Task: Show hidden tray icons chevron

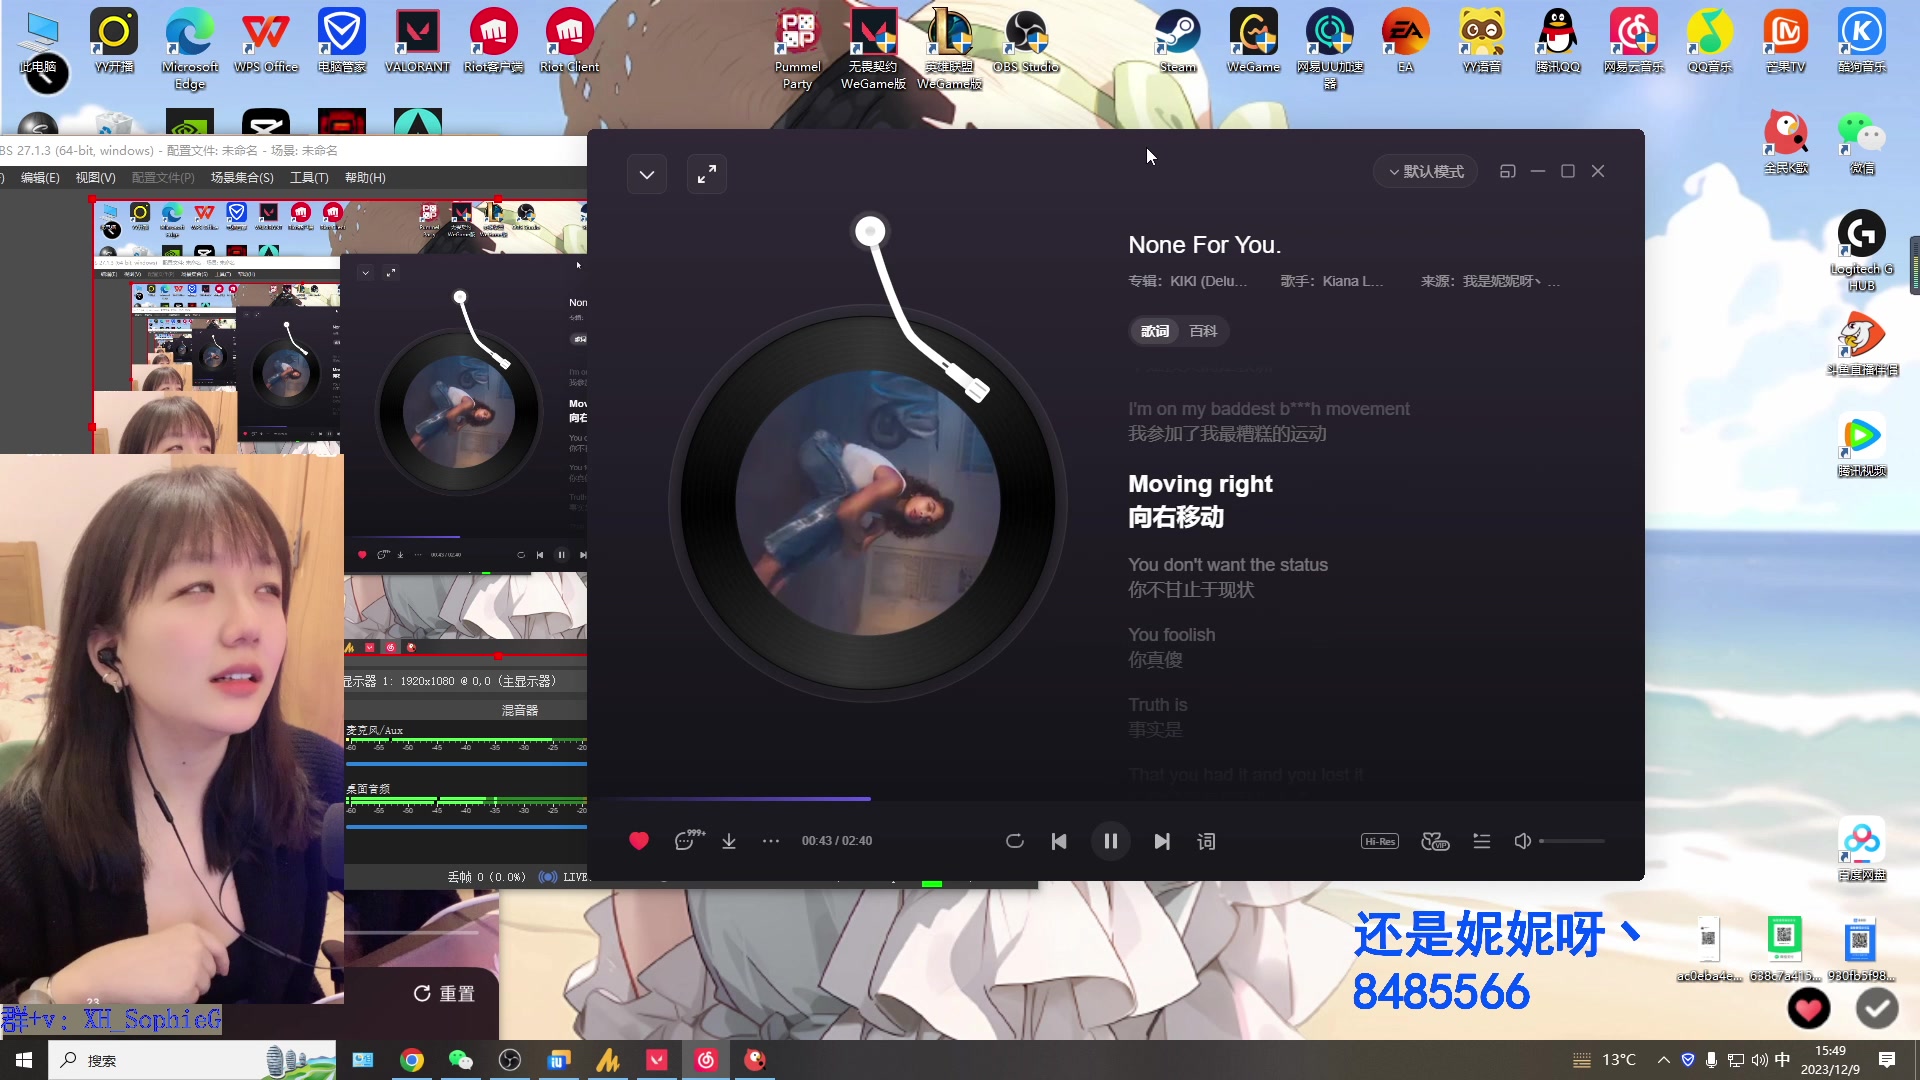Action: (x=1664, y=1060)
